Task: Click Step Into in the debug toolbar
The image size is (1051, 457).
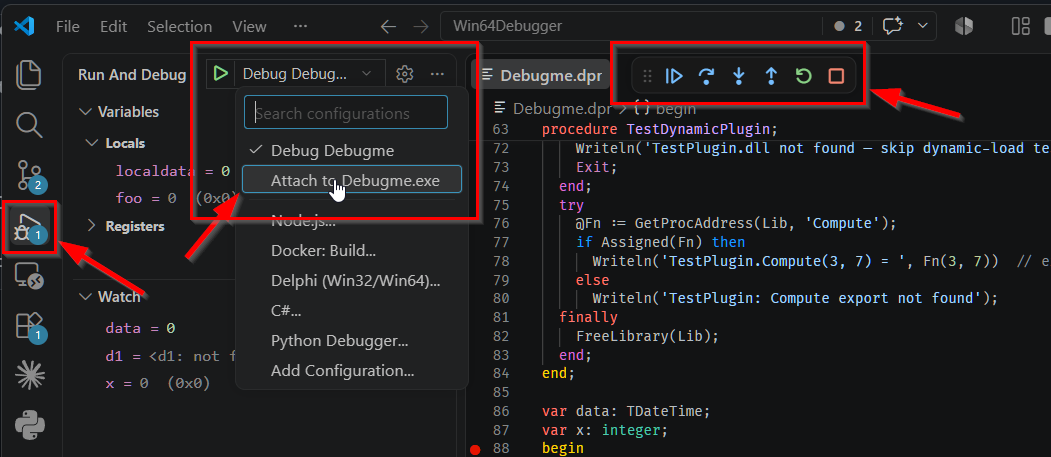Action: tap(739, 76)
